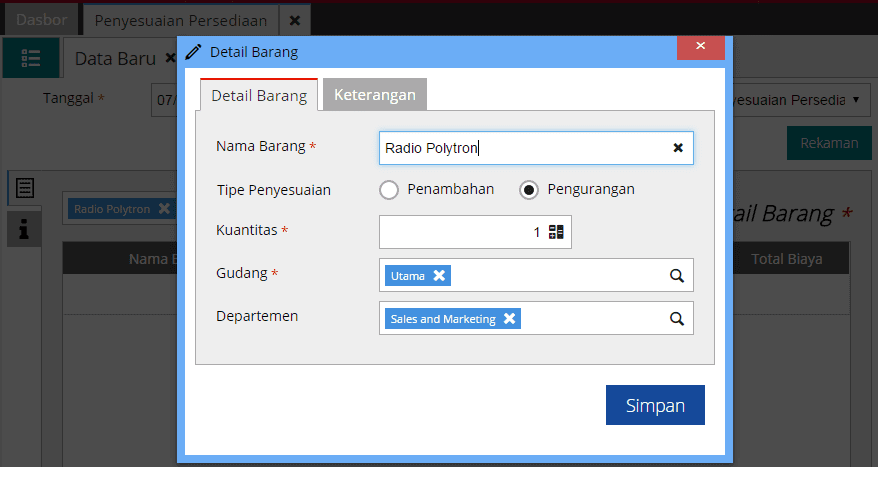Screen dimensions: 878x504
Task: Remove the Utama warehouse tag
Action: pos(439,276)
